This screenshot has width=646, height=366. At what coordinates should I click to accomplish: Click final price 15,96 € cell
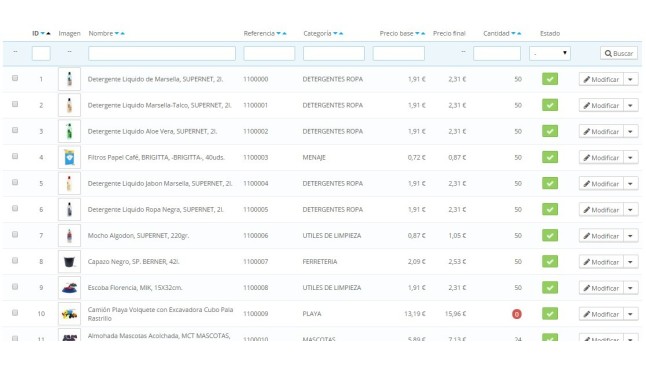coord(455,314)
